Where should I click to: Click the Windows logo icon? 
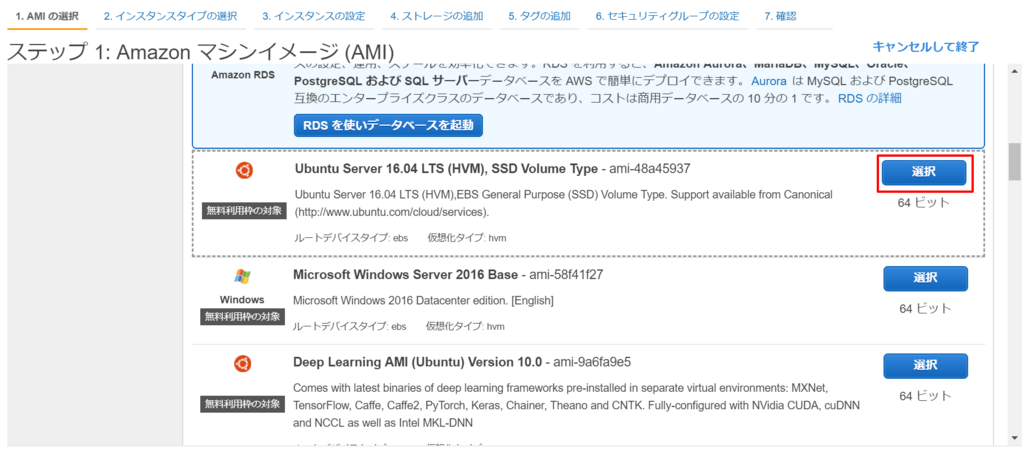click(242, 276)
